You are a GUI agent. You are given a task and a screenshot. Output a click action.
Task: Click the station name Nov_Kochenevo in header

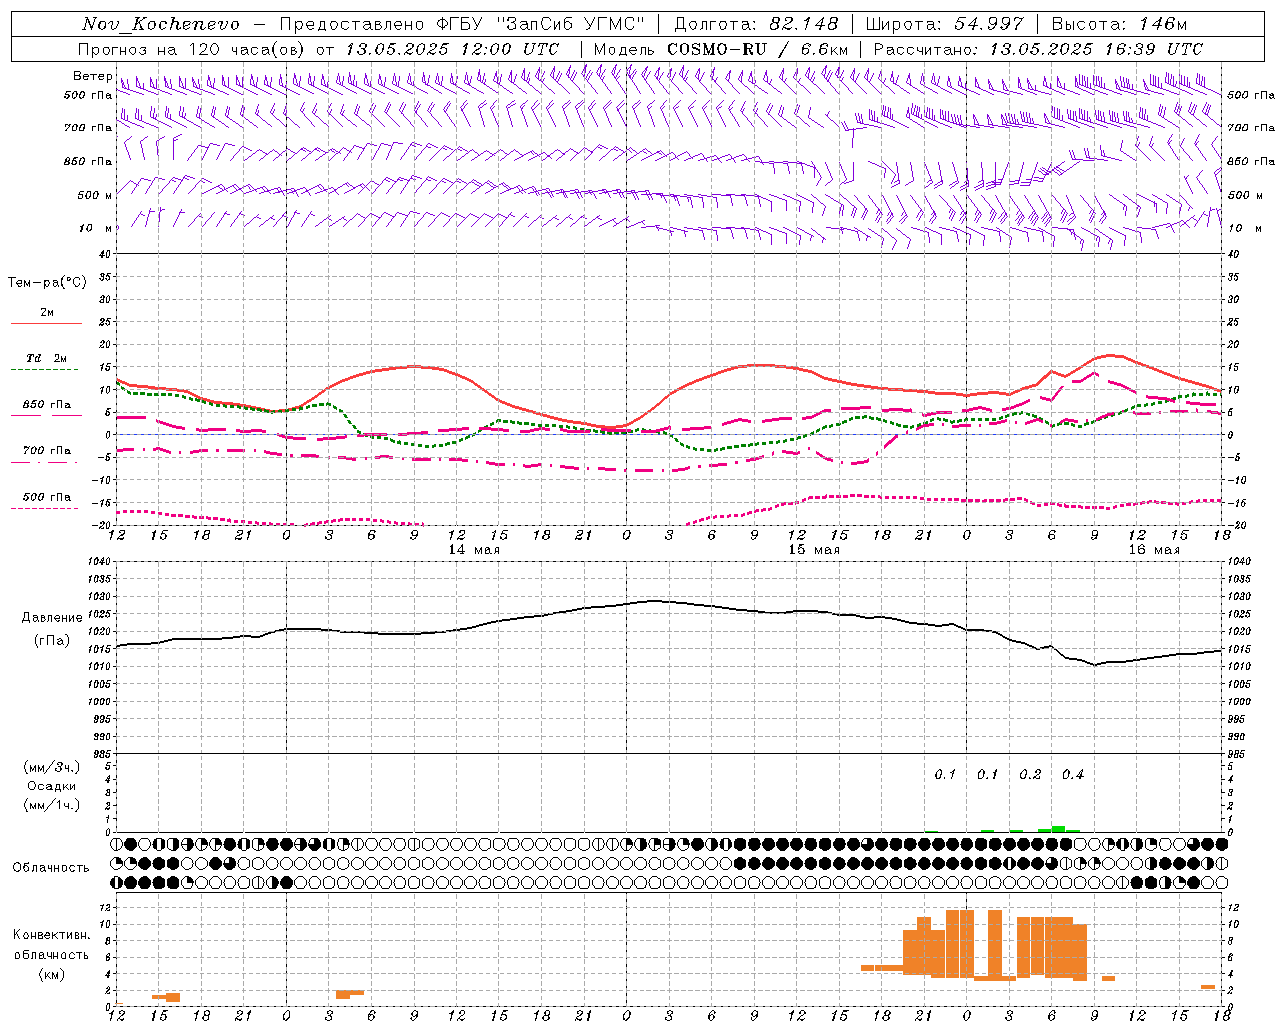coord(161,24)
